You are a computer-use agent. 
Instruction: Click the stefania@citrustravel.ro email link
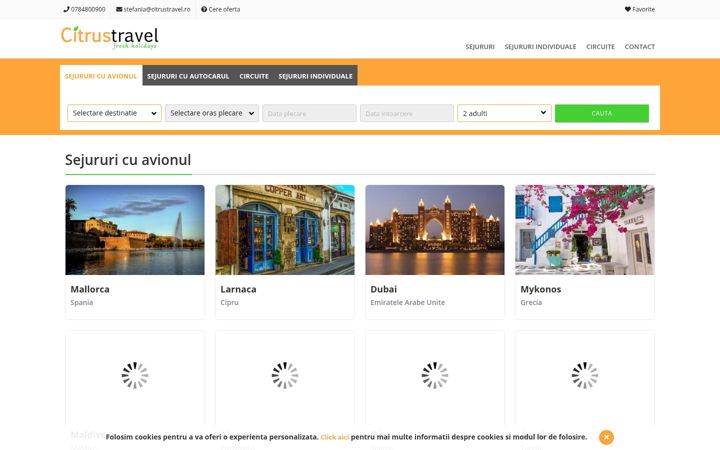pos(157,9)
